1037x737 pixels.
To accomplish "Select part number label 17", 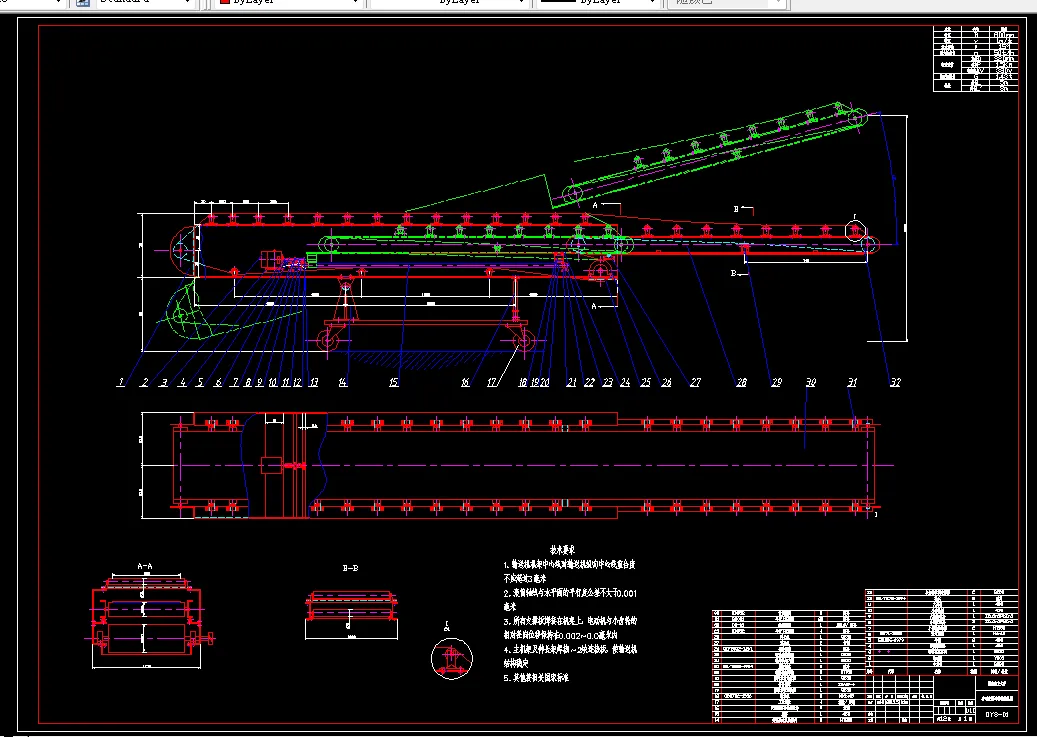I will tap(491, 382).
